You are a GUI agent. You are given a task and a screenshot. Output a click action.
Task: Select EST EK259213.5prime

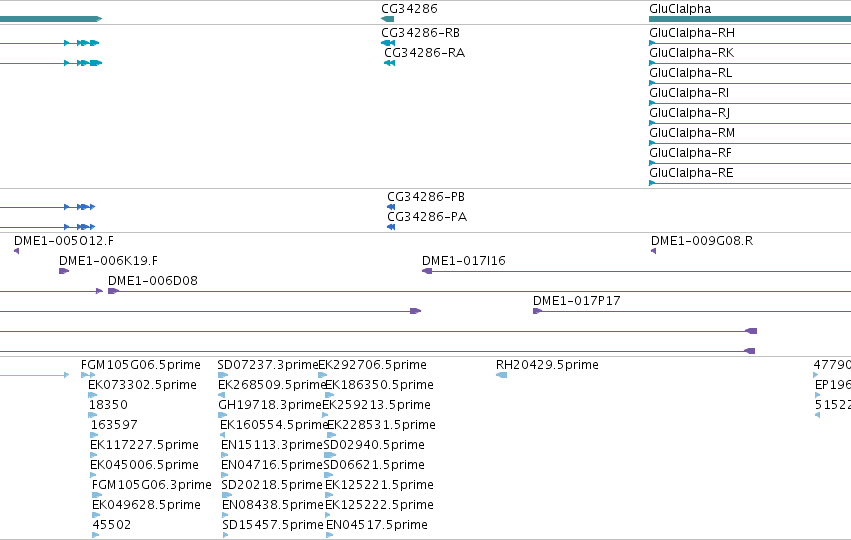[377, 405]
